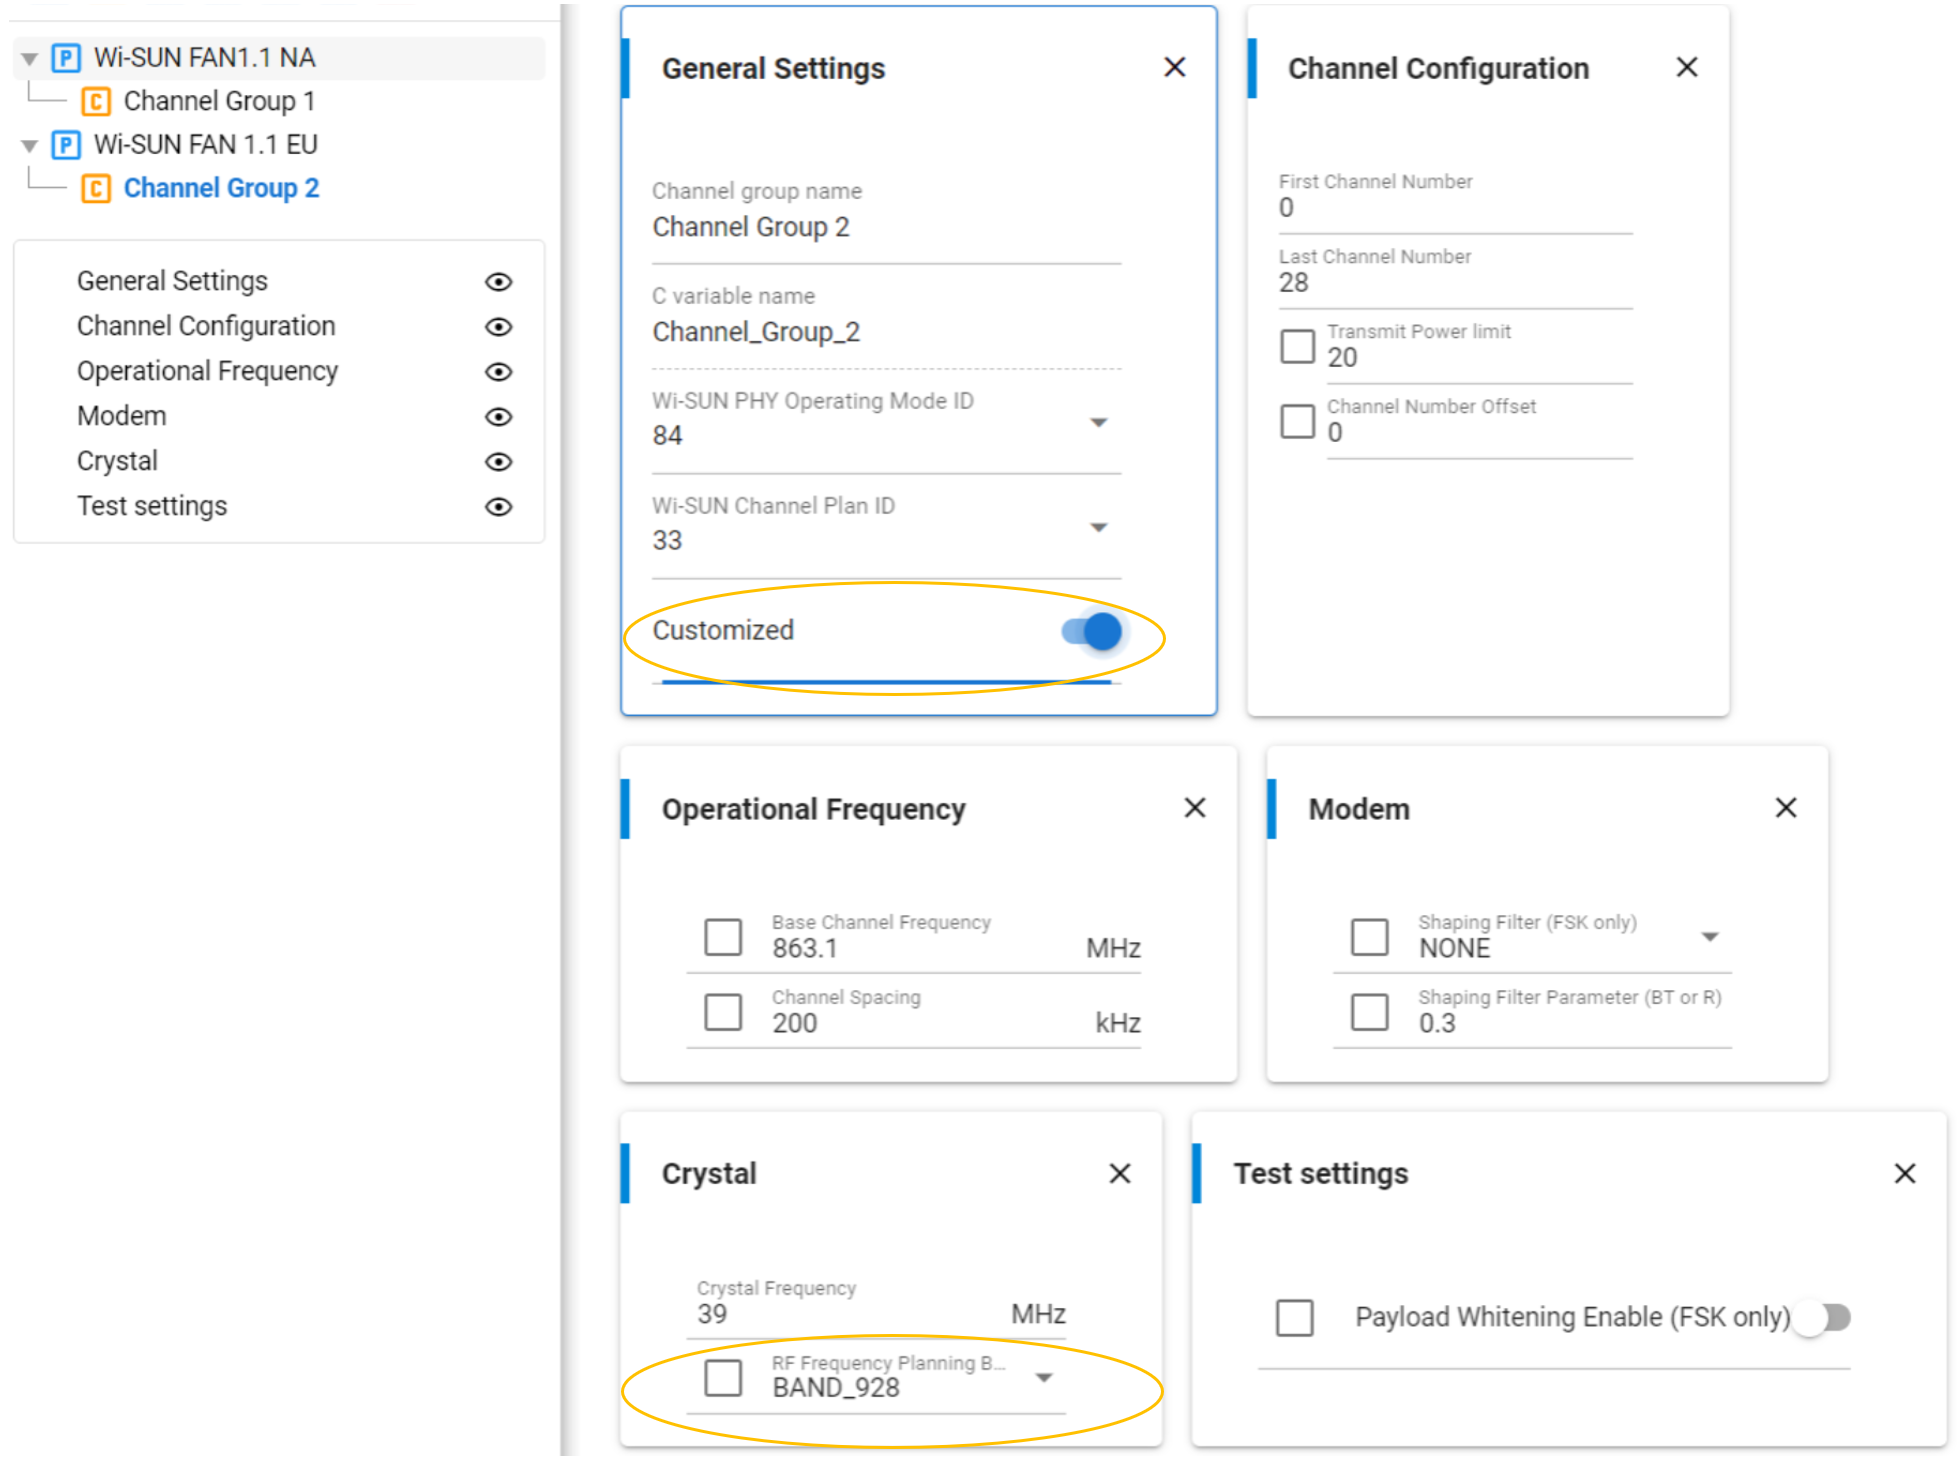Screen dimensions: 1960x1458
Task: Click the protocol icon beside Wi-SUN FAN1.1 NA
Action: pyautogui.click(x=66, y=58)
